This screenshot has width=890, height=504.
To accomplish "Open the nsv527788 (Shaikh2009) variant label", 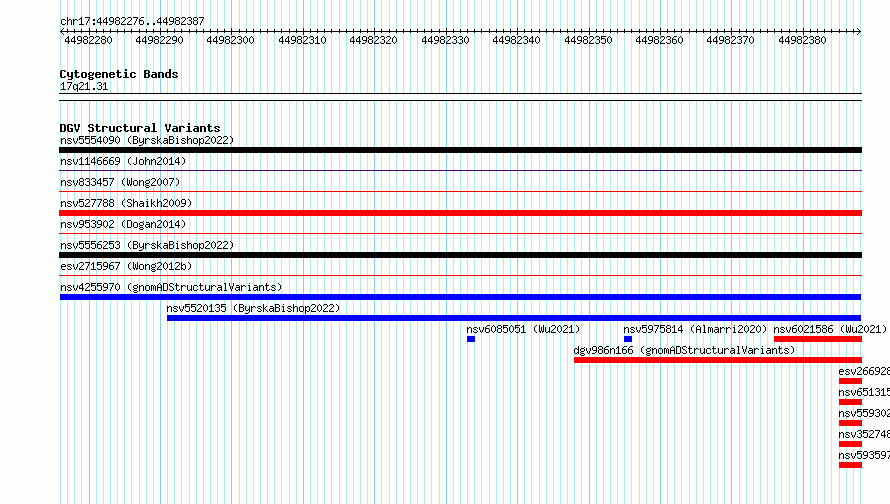I will click(126, 203).
